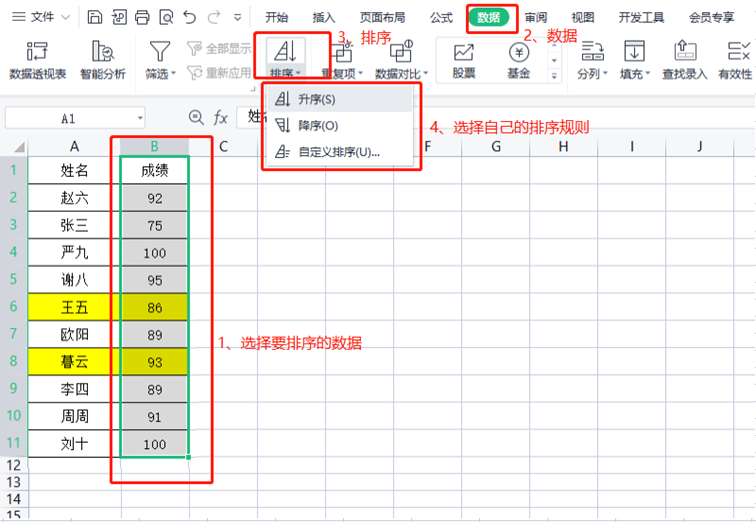756x522 pixels.
Task: Open the 文件 menu
Action: [x=41, y=17]
